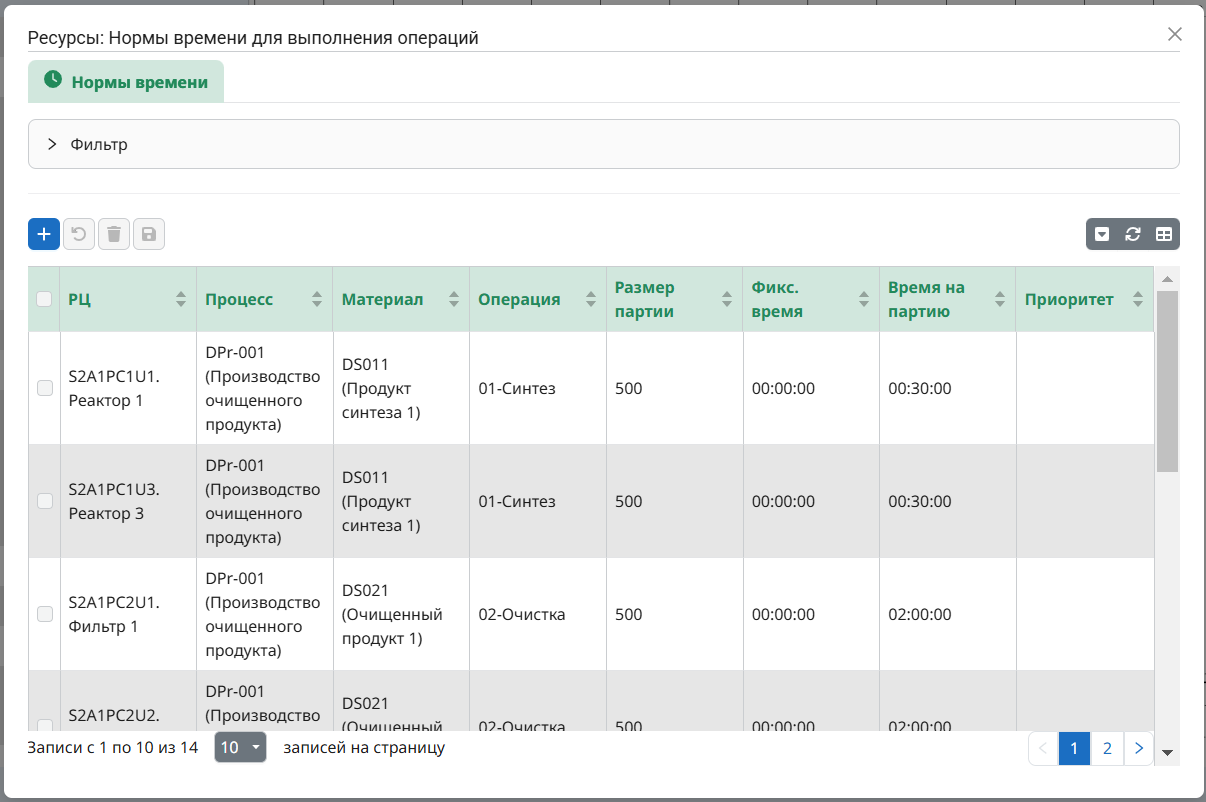Open the records per page dropdown
The height and width of the screenshot is (802, 1206).
[x=240, y=747]
